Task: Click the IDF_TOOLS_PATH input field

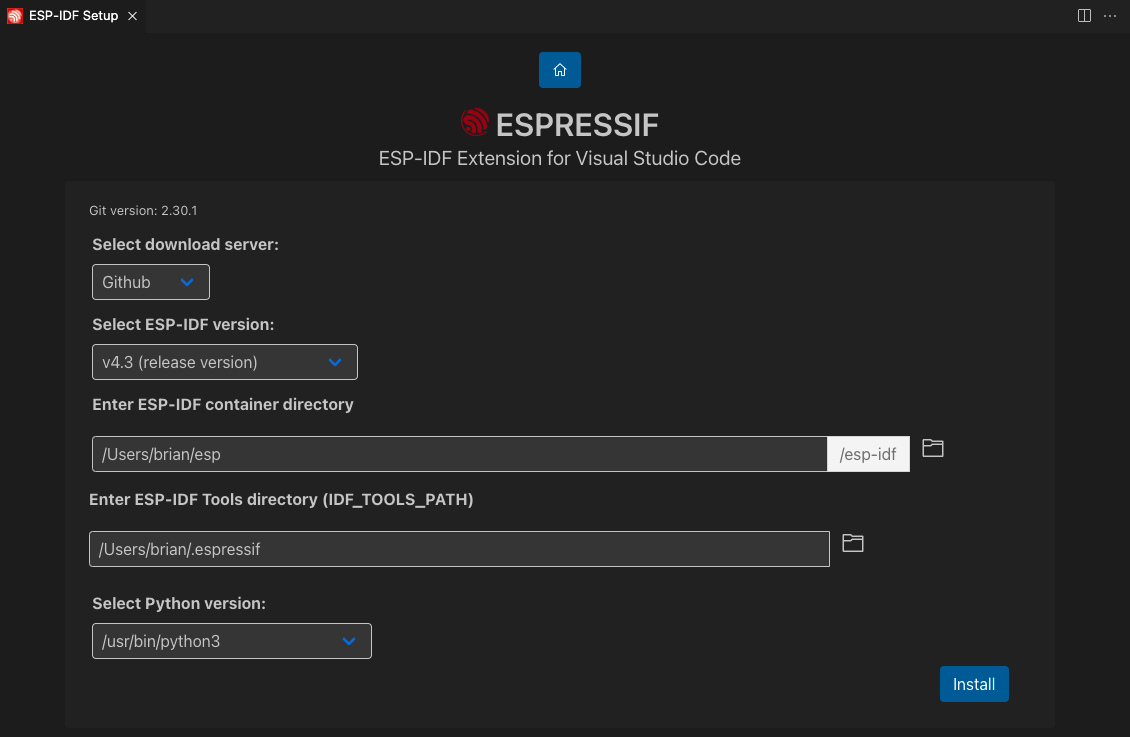Action: coord(459,548)
